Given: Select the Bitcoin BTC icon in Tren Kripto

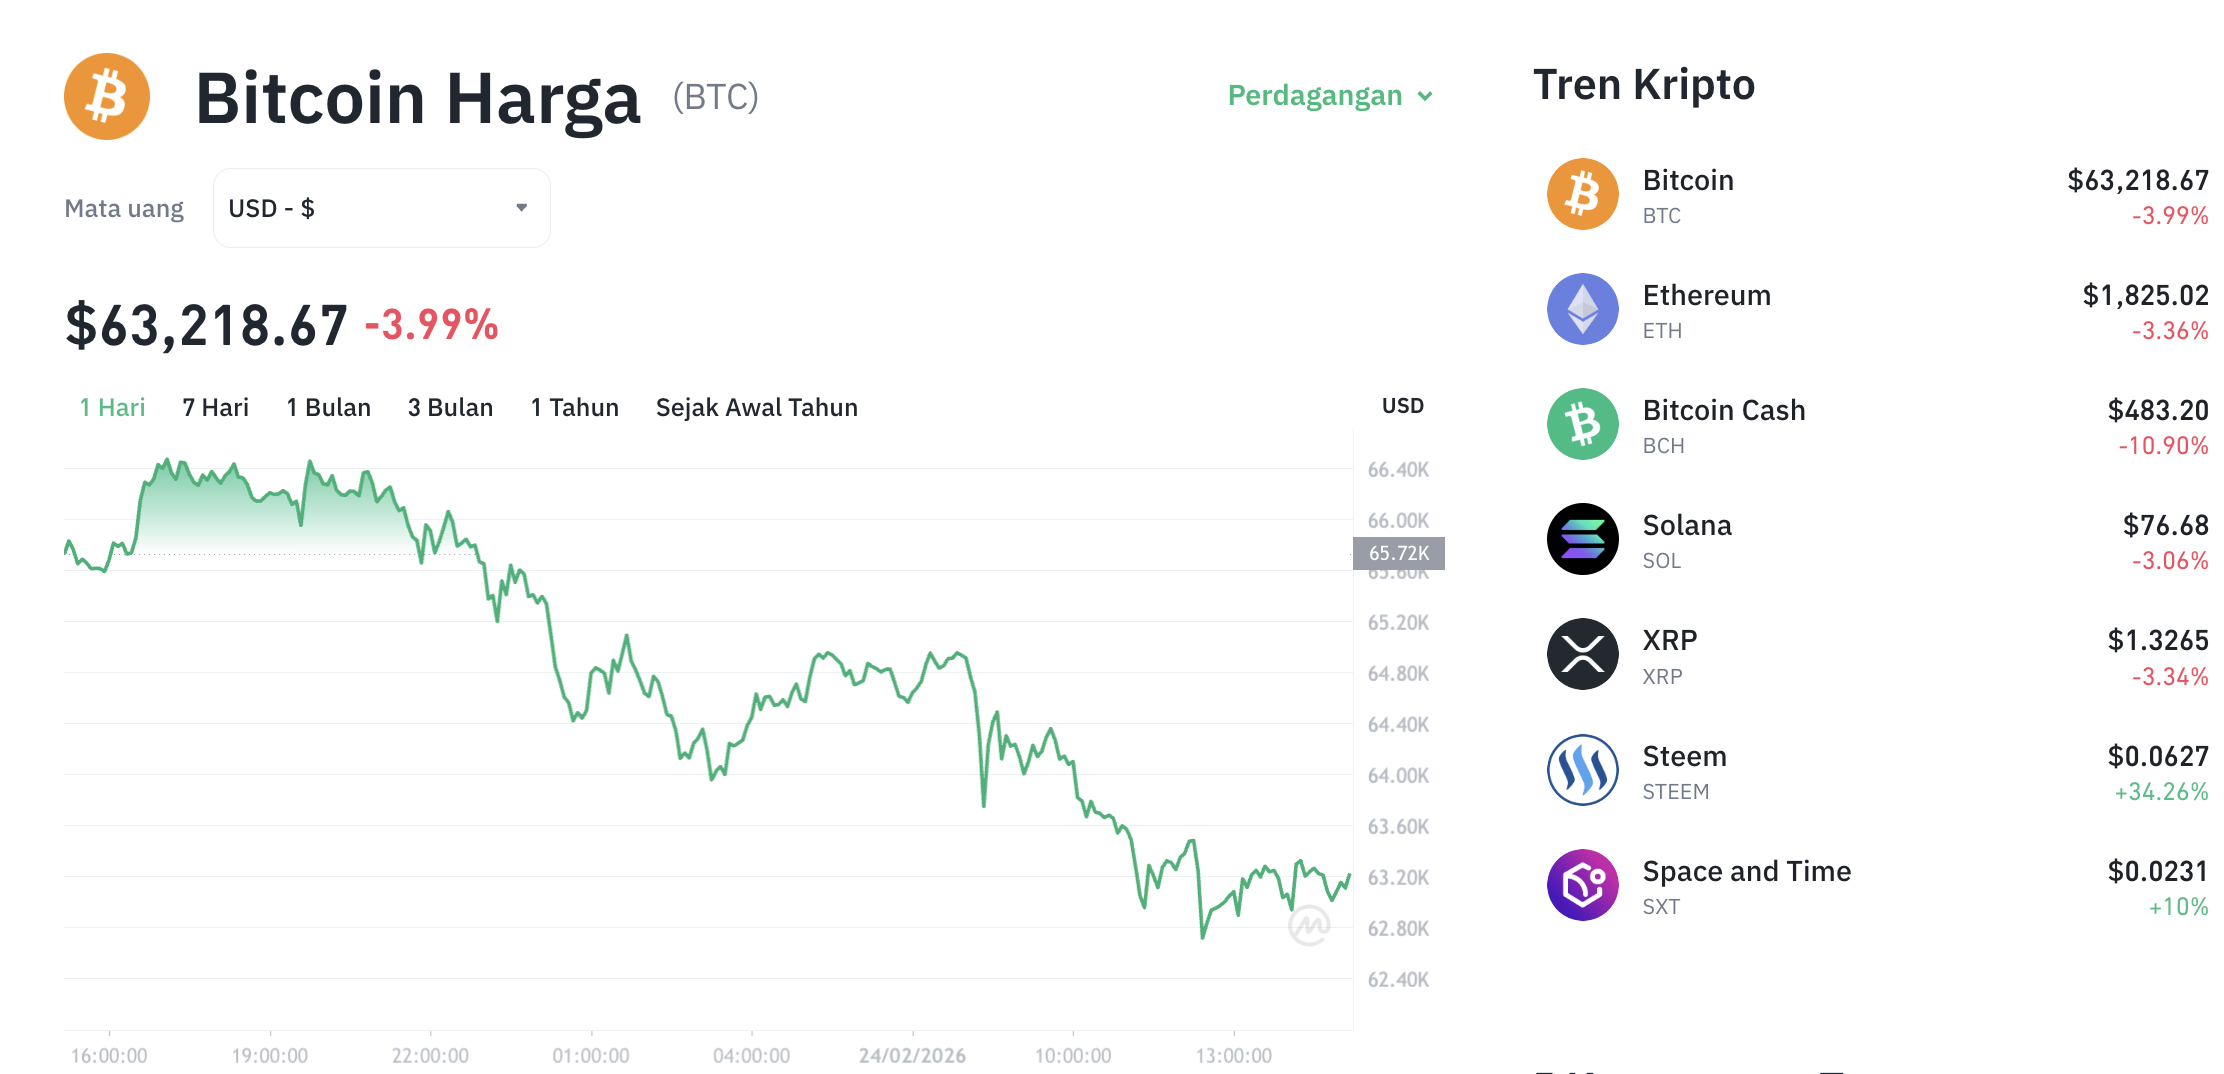Looking at the screenshot, I should pyautogui.click(x=1583, y=195).
